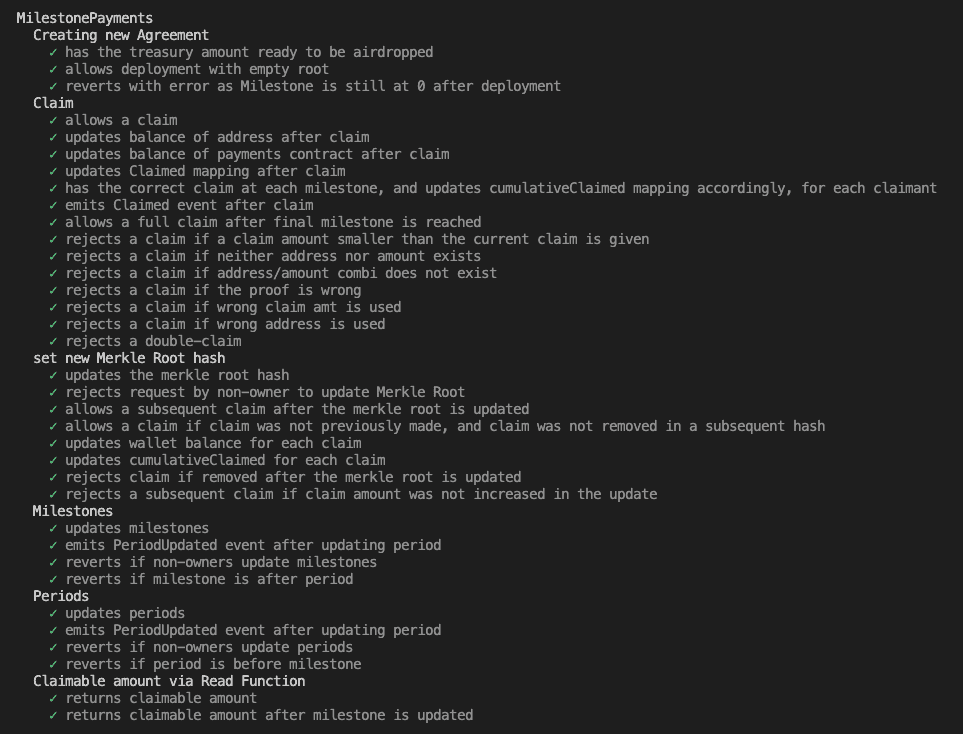Select the 'Creating new Agreement' section heading
Screen dimensions: 963x734
121,35
